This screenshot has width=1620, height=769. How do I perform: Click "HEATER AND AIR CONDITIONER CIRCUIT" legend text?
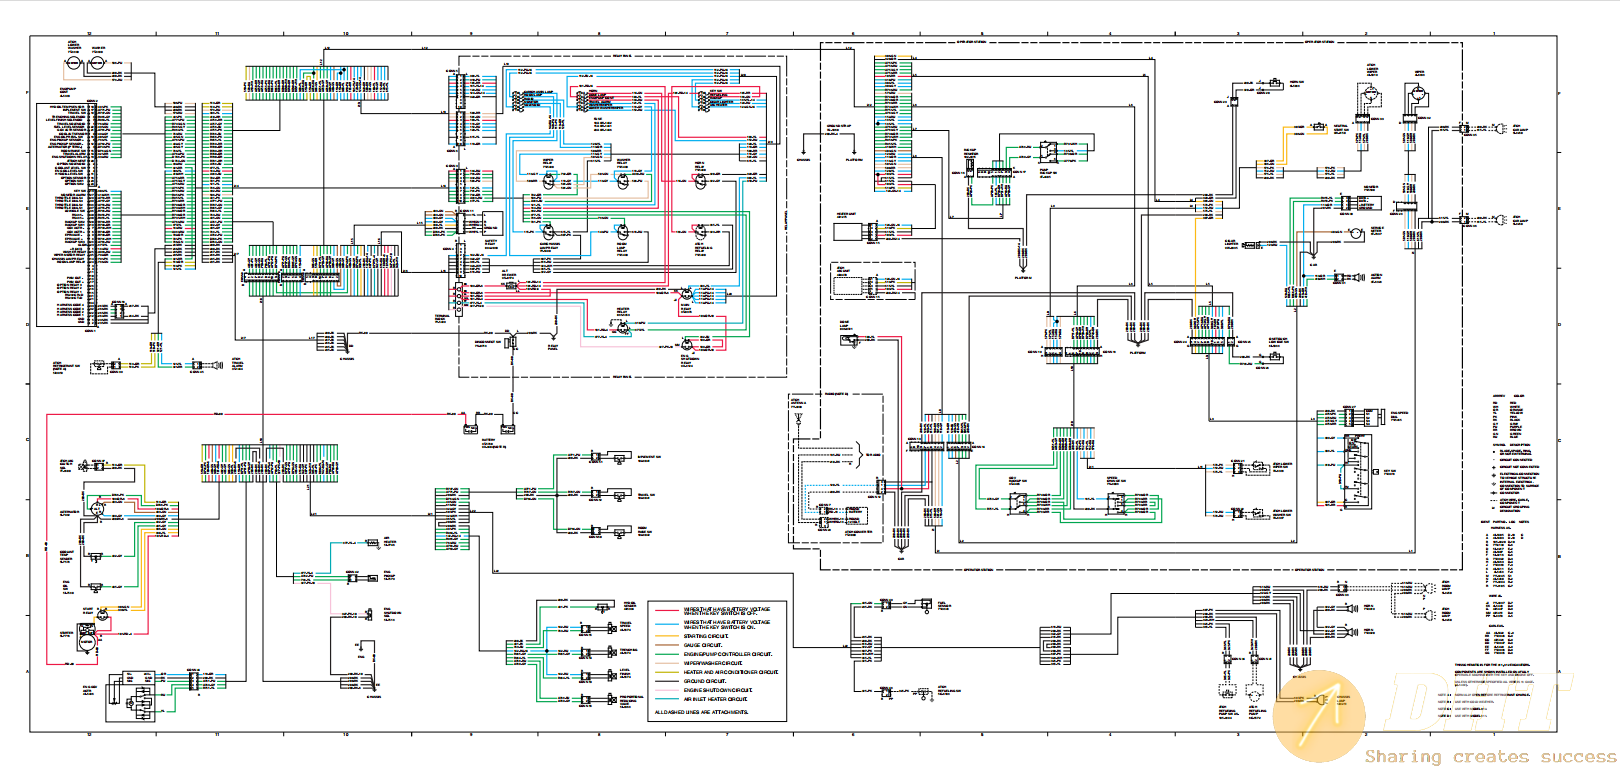(731, 672)
